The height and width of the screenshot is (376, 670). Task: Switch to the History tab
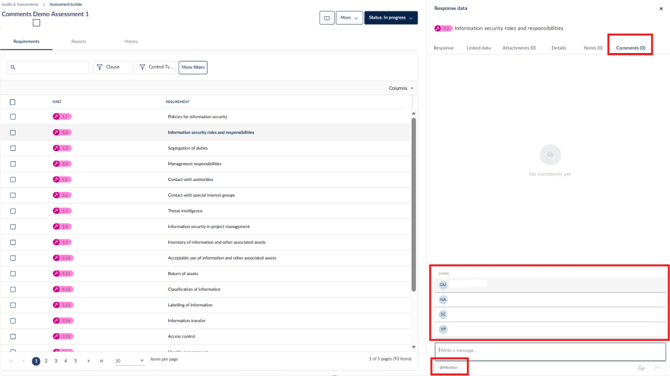[131, 41]
